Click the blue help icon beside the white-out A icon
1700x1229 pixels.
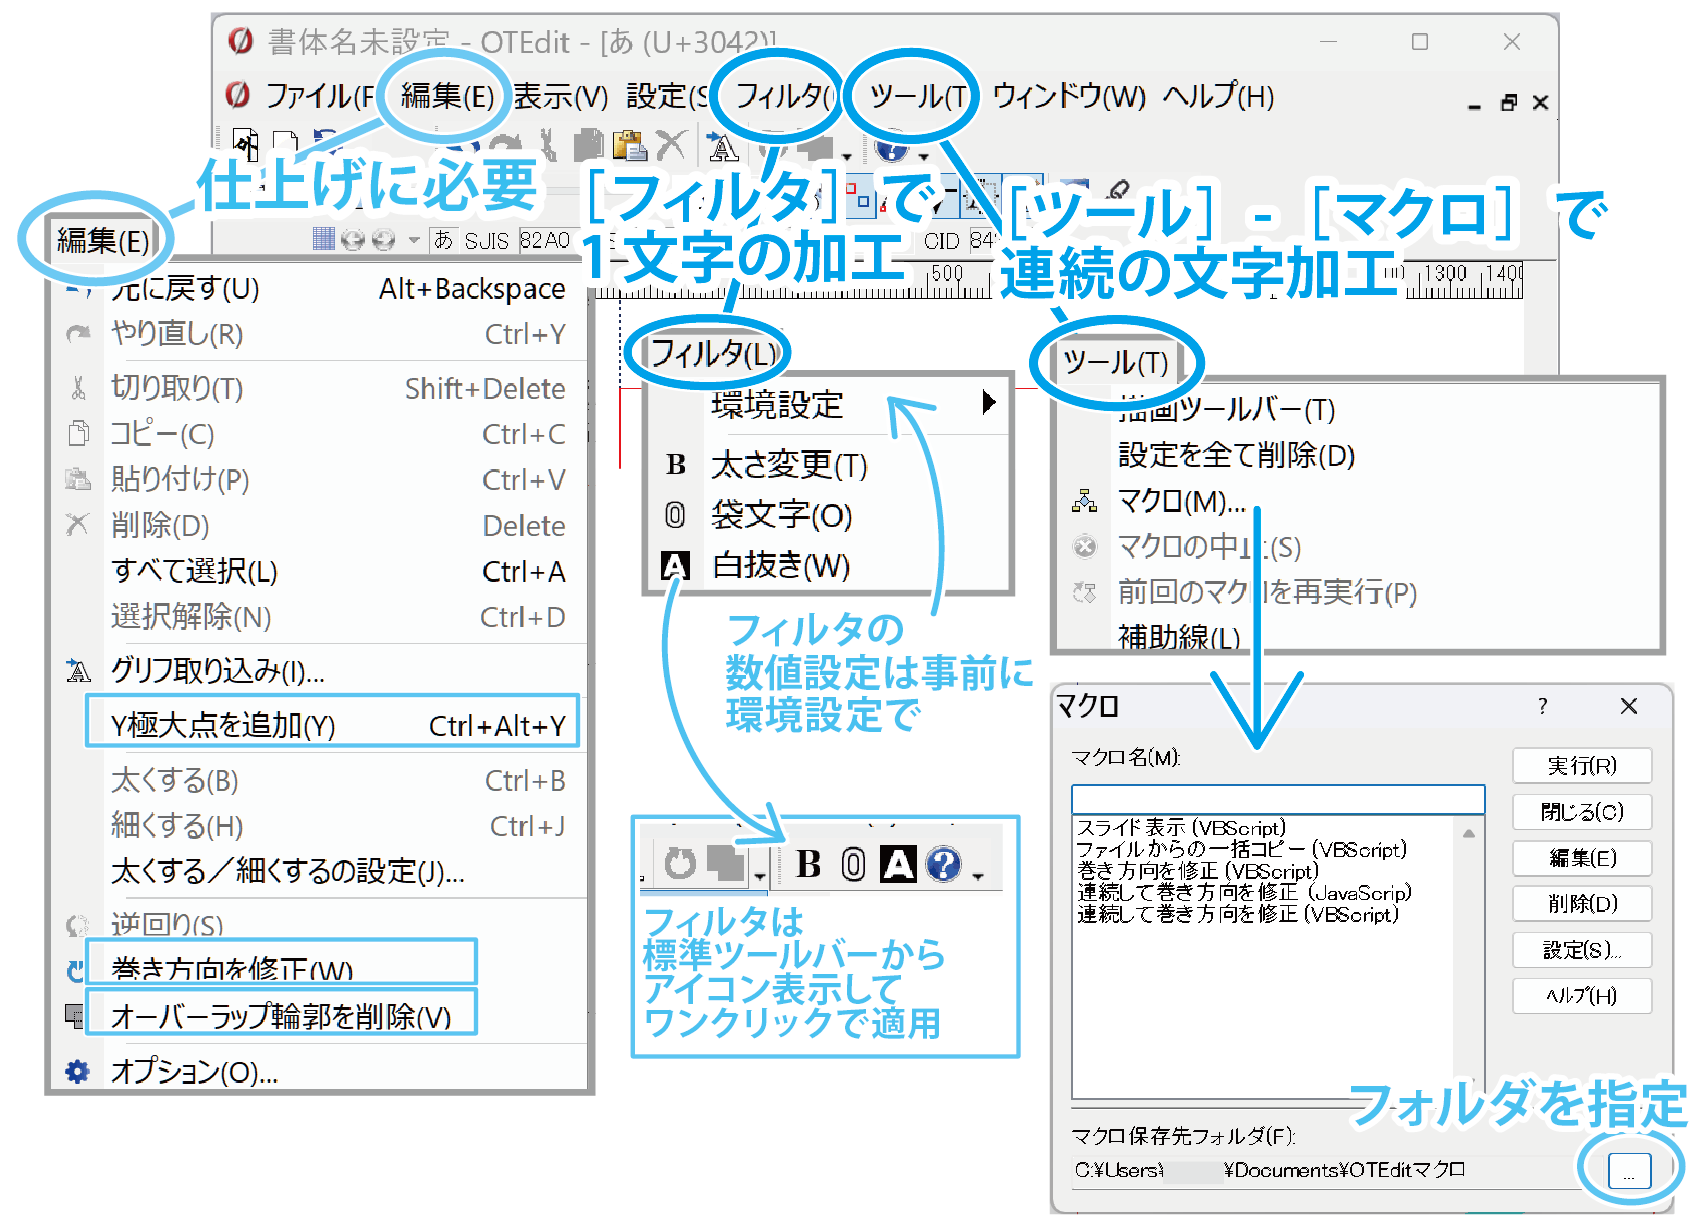point(943,864)
